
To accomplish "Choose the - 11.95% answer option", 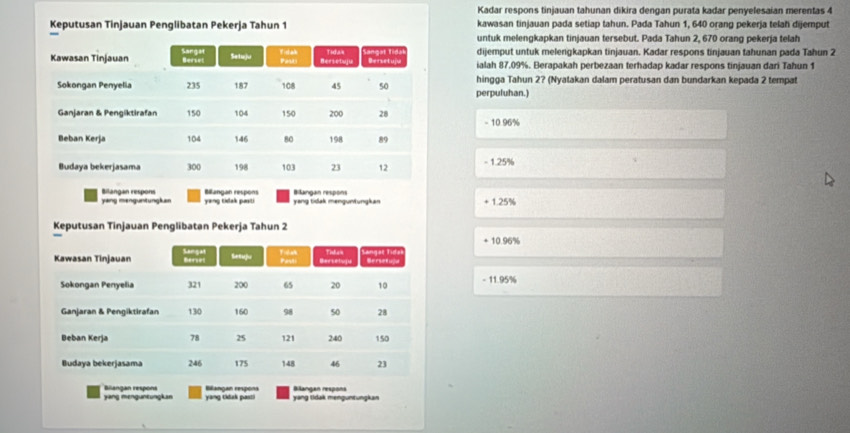I will click(x=597, y=281).
